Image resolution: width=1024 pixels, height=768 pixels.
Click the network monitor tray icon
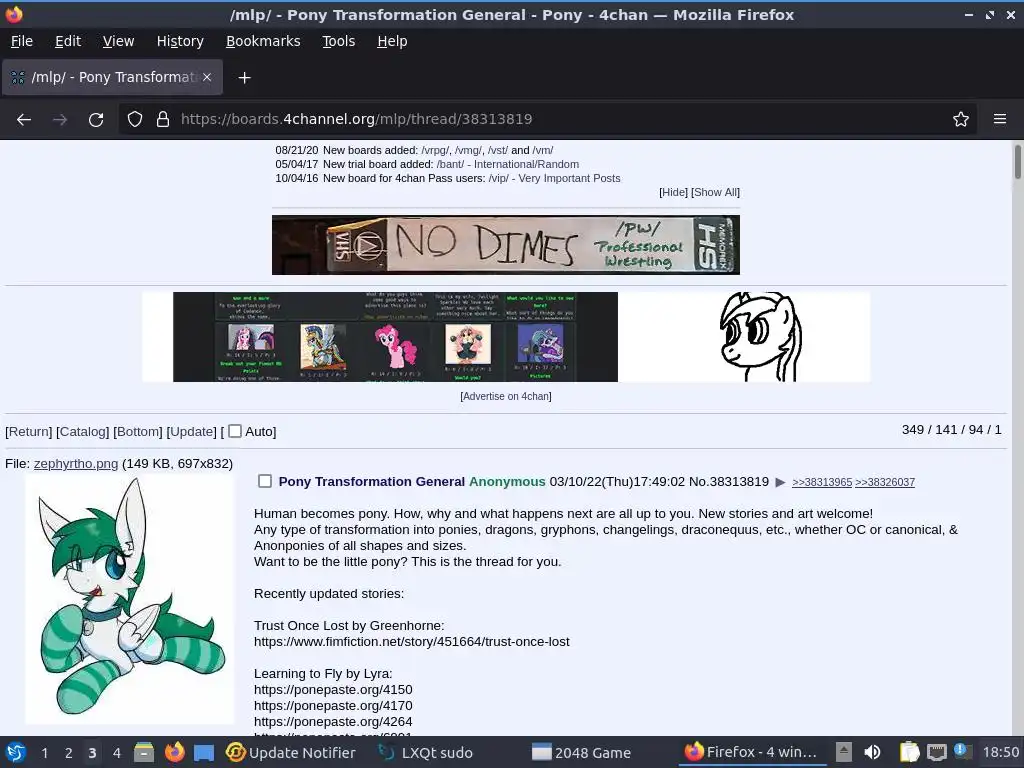point(936,752)
